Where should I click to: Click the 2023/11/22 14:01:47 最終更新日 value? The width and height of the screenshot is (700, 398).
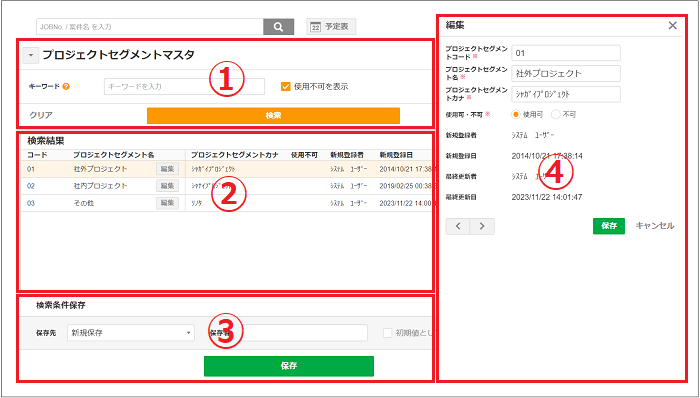[x=547, y=197]
